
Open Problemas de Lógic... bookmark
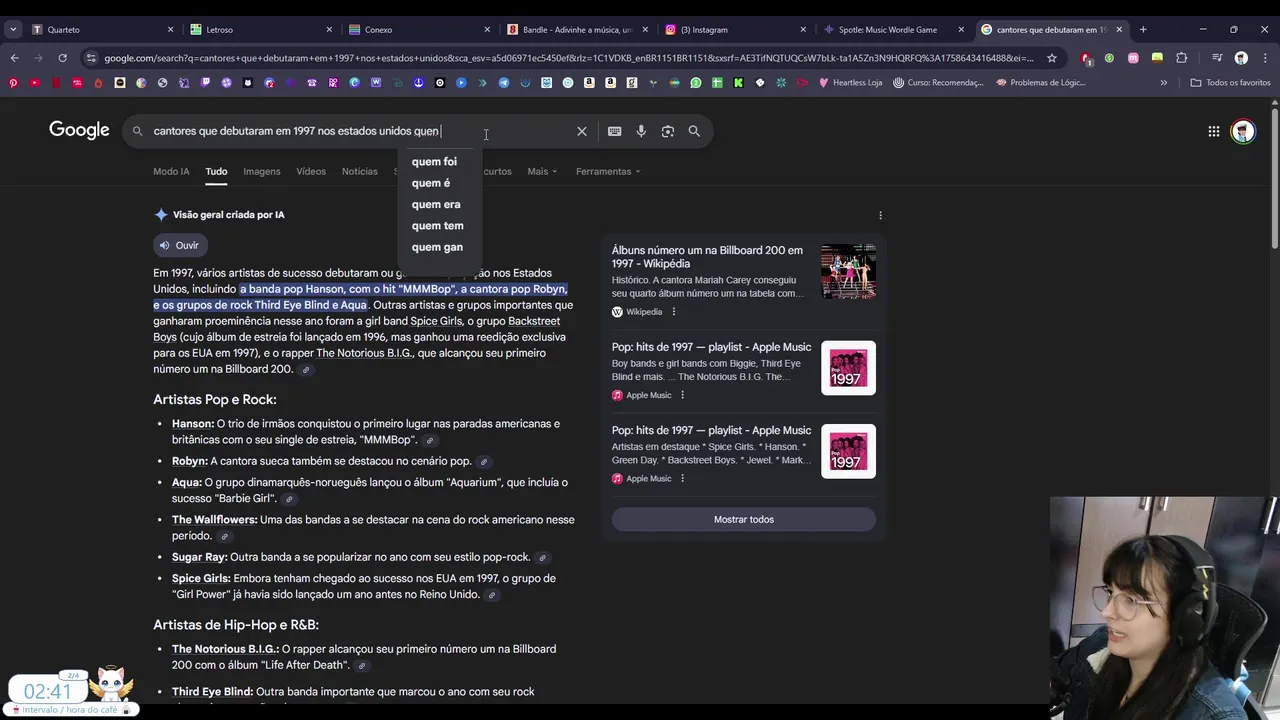coord(1041,83)
